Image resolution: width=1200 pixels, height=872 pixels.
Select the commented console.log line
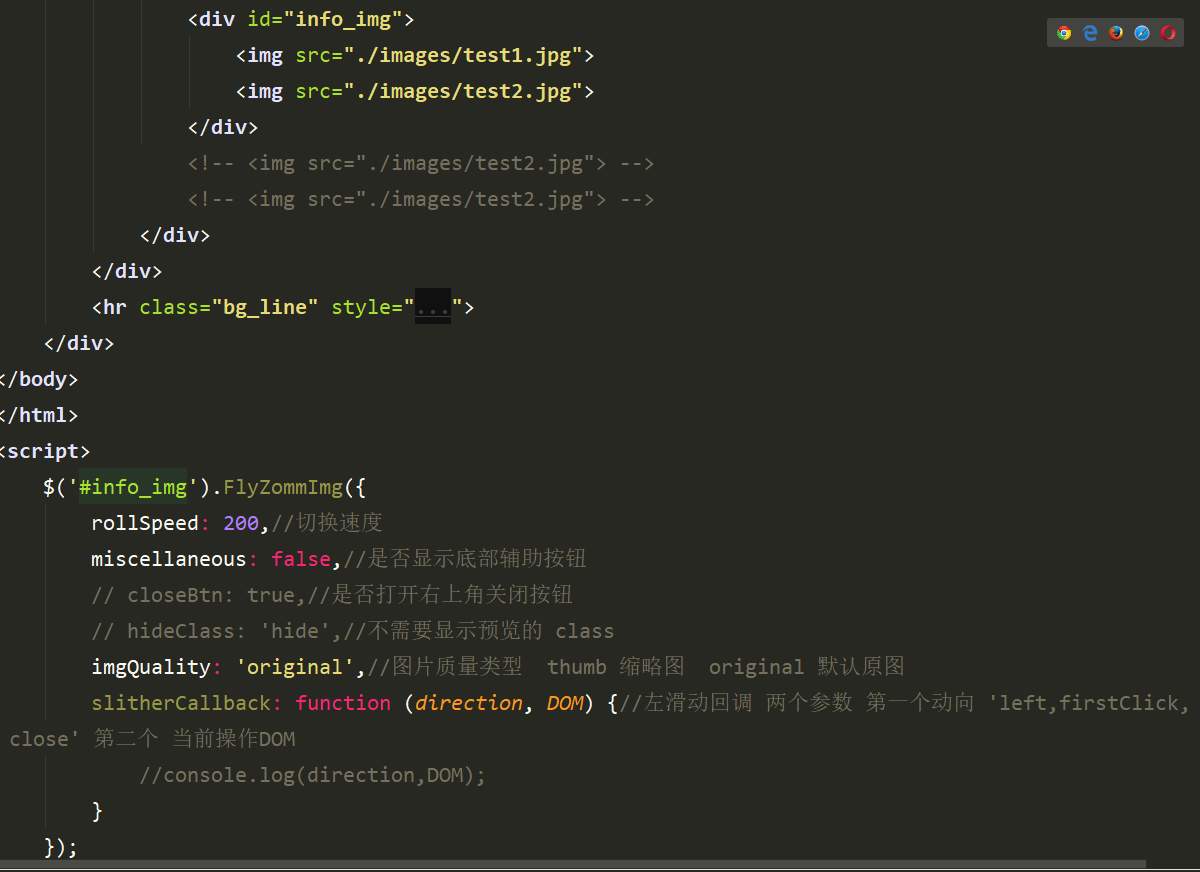310,775
